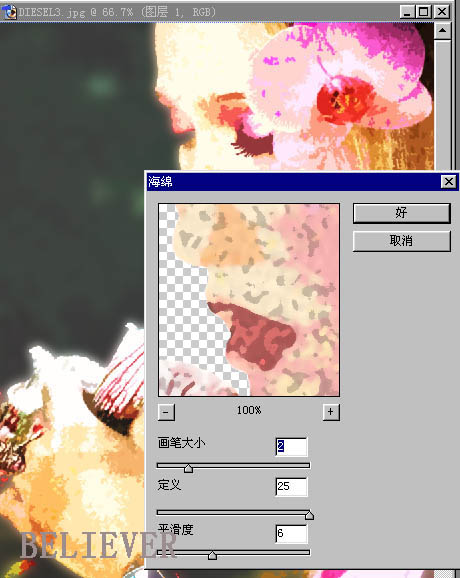Zoom out preview with minus button

coord(166,412)
